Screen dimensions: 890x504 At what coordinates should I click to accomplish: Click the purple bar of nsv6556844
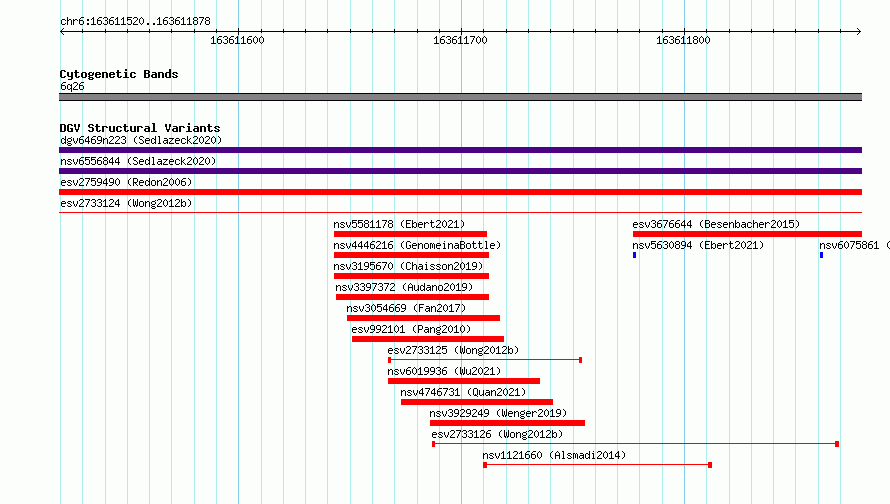click(460, 171)
